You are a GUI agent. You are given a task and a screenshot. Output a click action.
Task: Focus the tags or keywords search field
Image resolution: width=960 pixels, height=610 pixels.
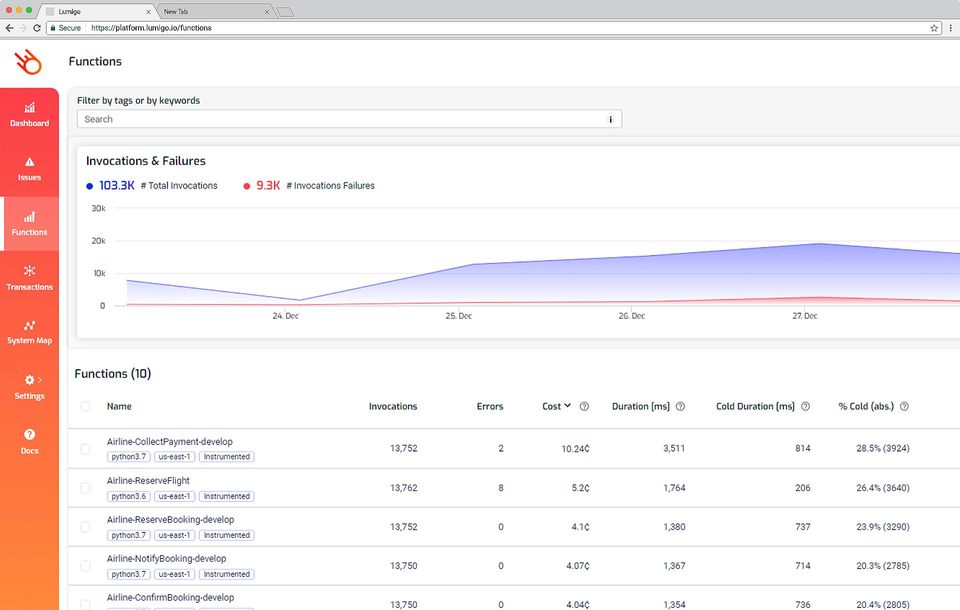(350, 119)
